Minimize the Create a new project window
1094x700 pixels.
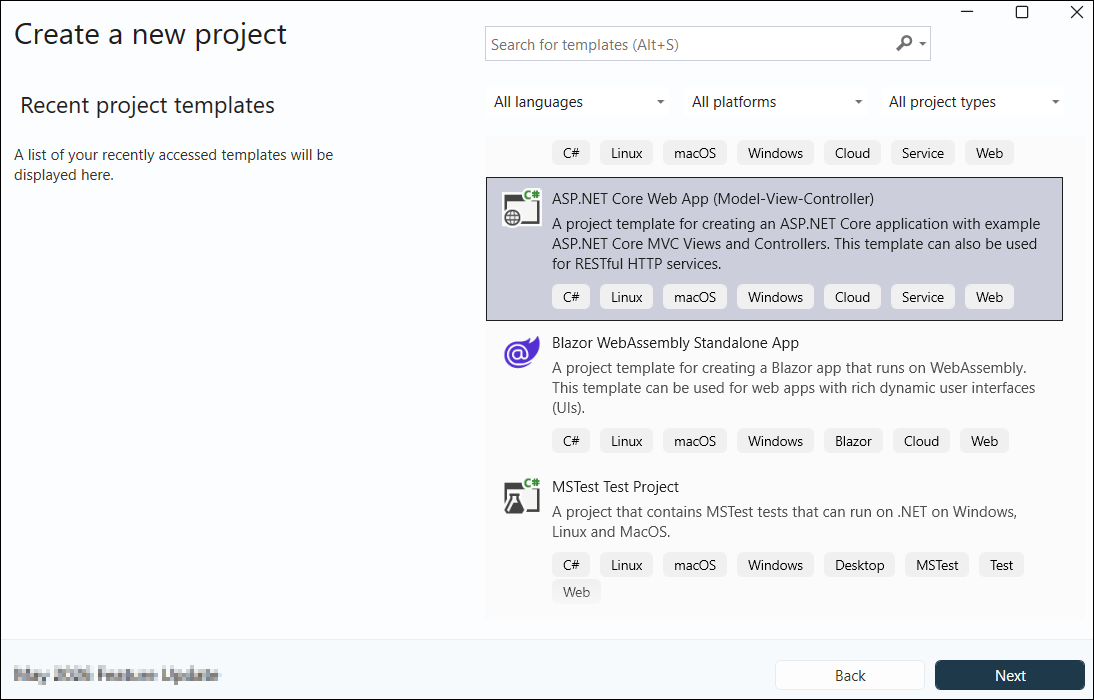(967, 12)
